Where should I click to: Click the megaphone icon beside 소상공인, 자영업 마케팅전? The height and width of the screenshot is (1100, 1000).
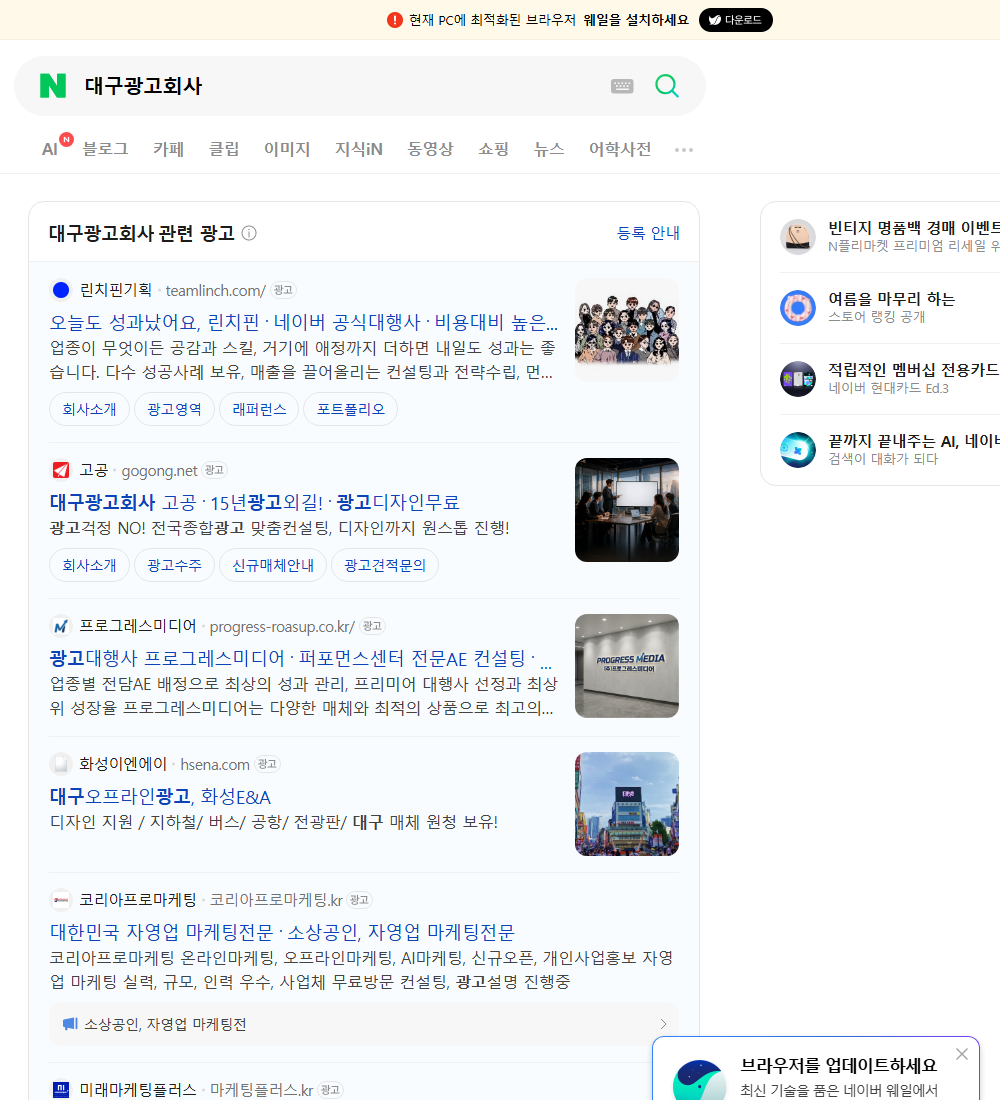tap(69, 1024)
